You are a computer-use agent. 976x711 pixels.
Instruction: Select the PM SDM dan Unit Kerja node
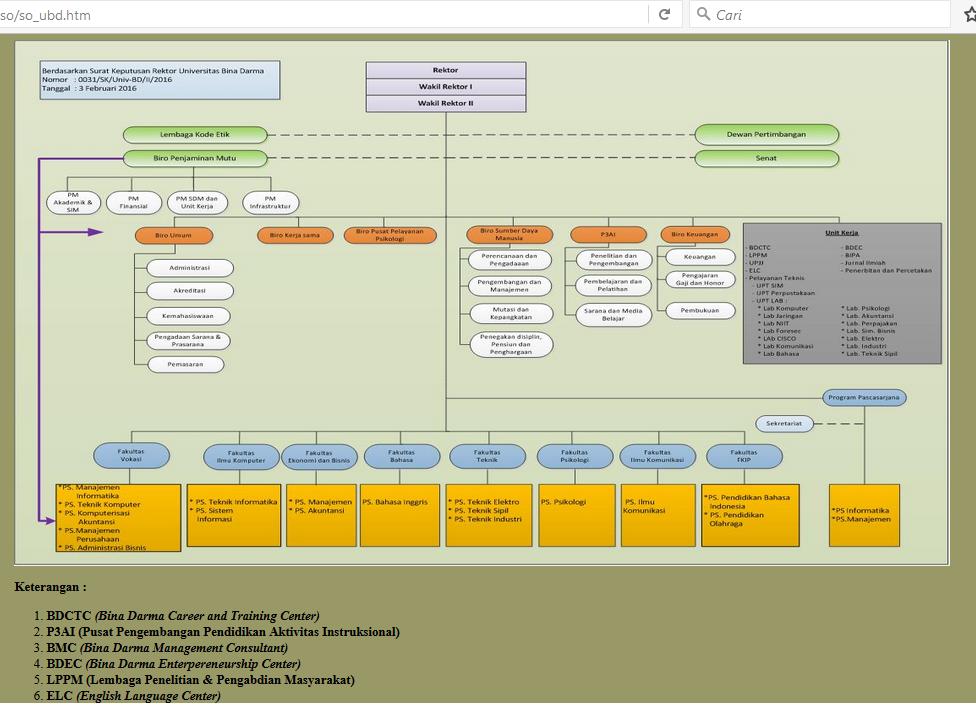pyautogui.click(x=197, y=202)
